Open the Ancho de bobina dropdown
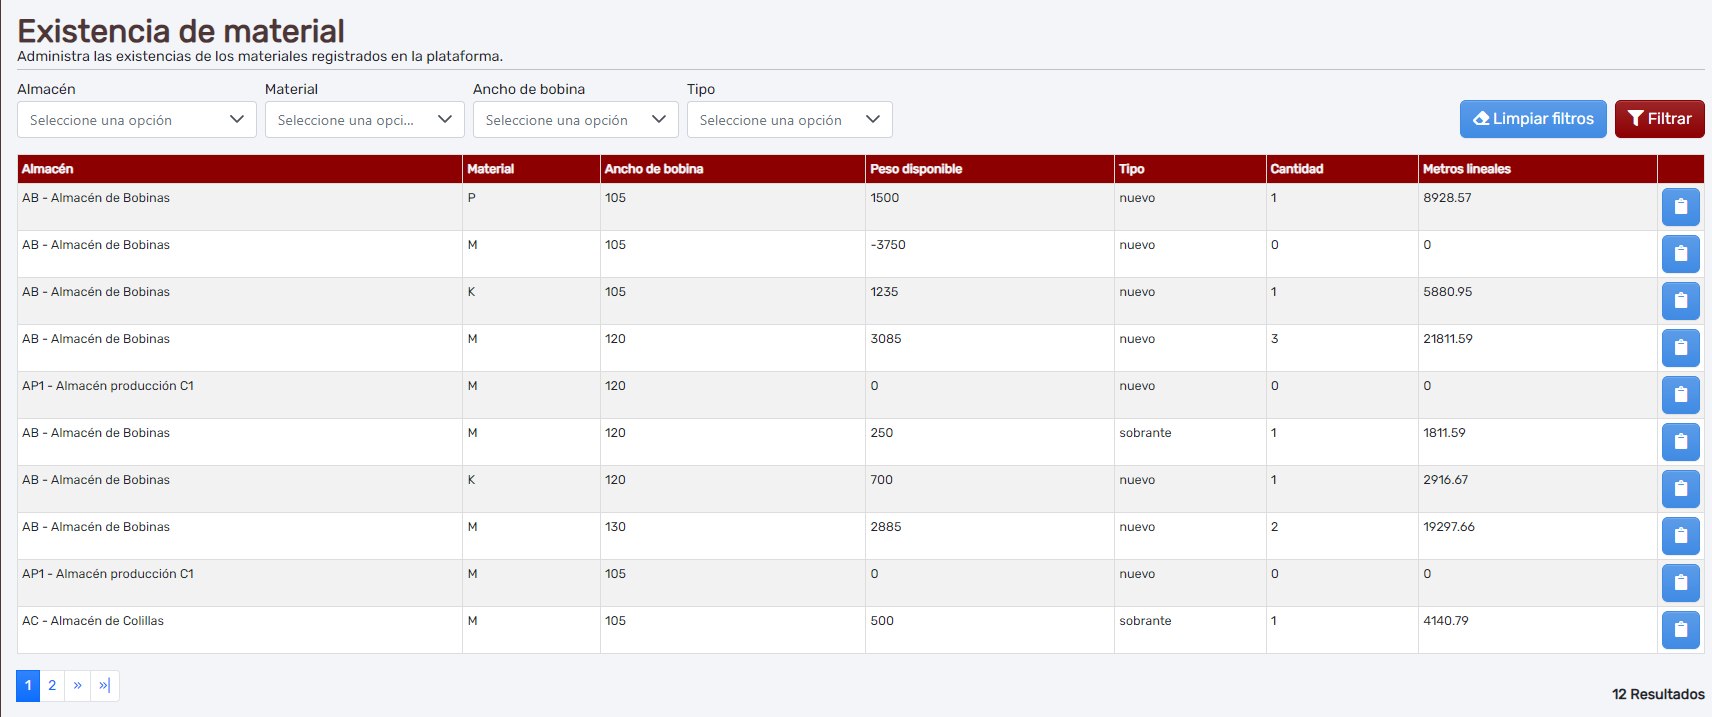 (575, 120)
